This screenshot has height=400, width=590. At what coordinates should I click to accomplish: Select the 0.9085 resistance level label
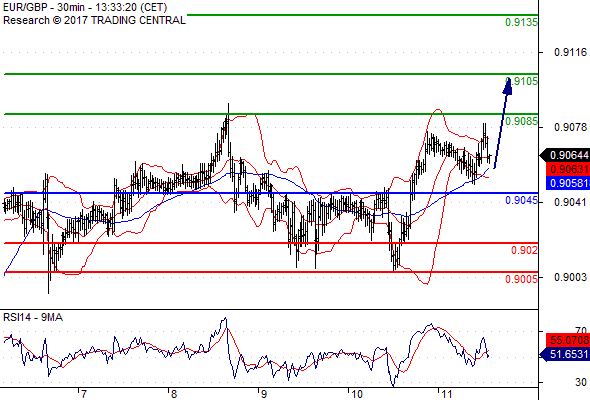click(x=521, y=121)
